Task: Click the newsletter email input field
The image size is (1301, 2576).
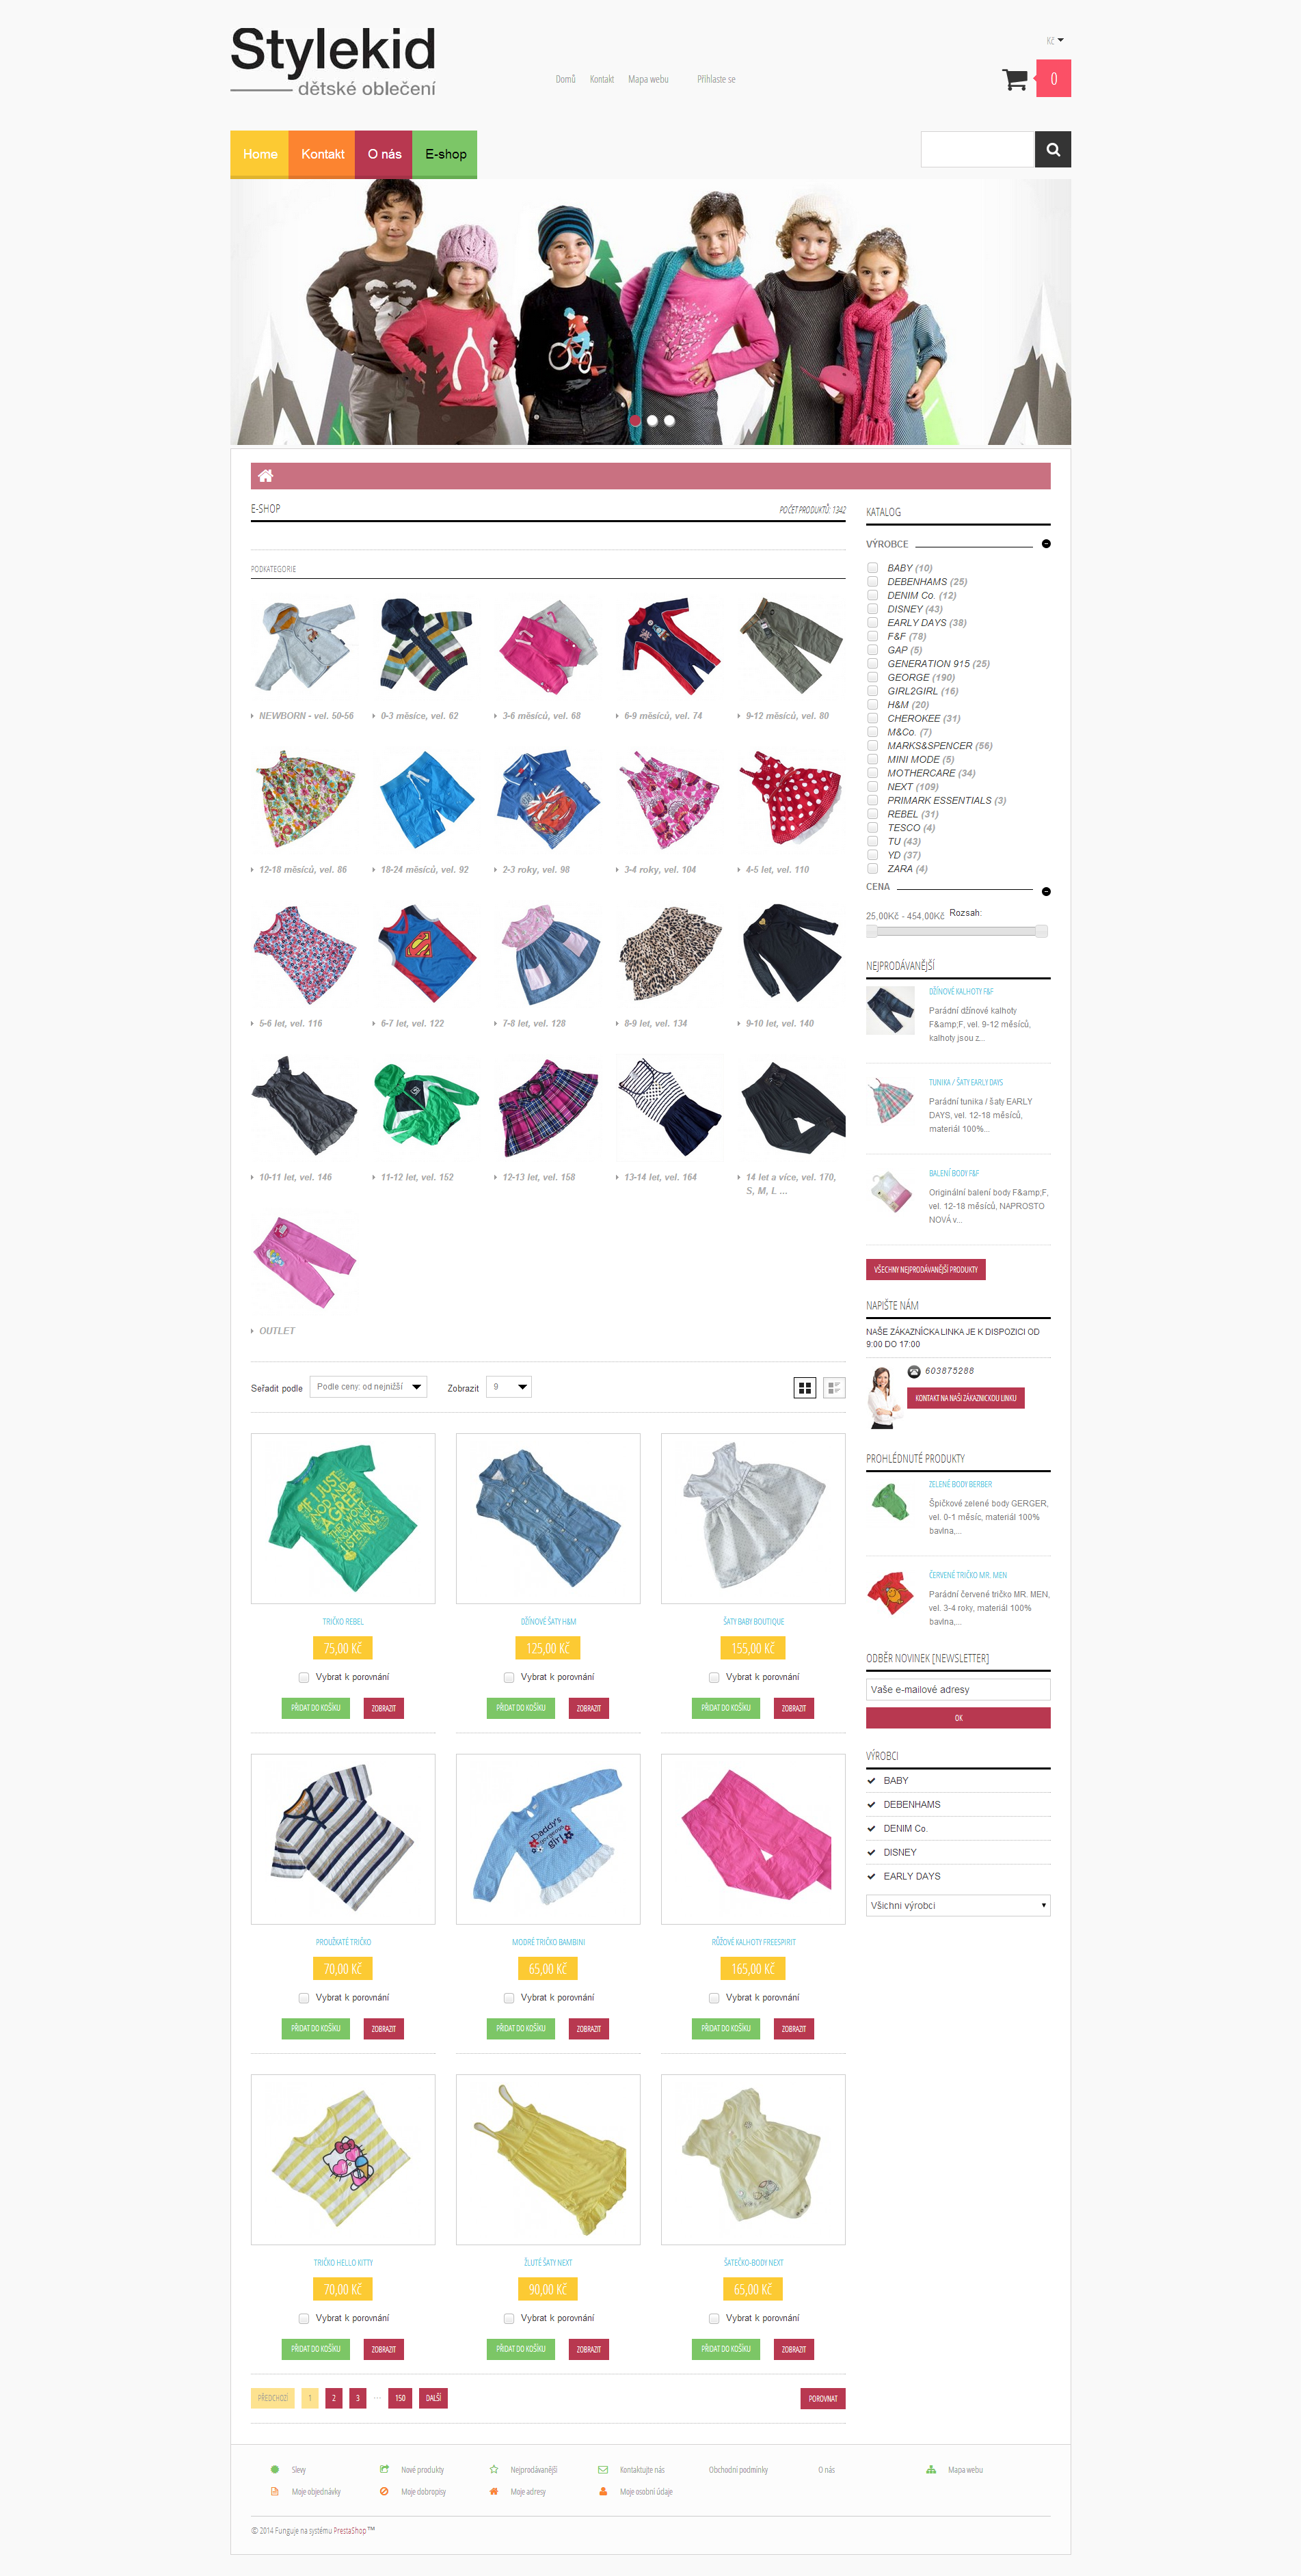Action: (958, 1689)
